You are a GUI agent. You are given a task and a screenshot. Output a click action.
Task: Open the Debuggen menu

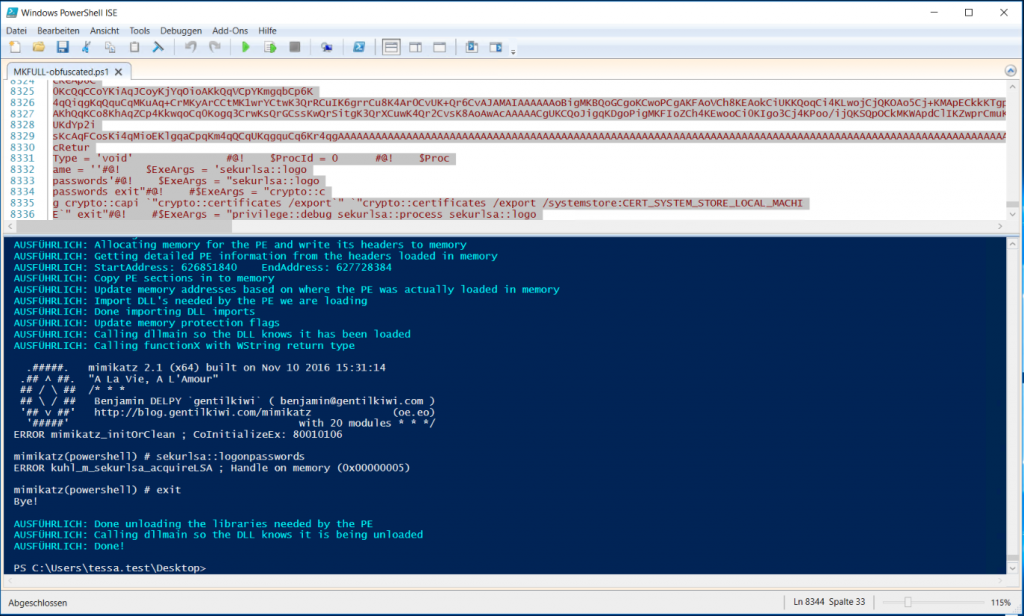point(181,31)
